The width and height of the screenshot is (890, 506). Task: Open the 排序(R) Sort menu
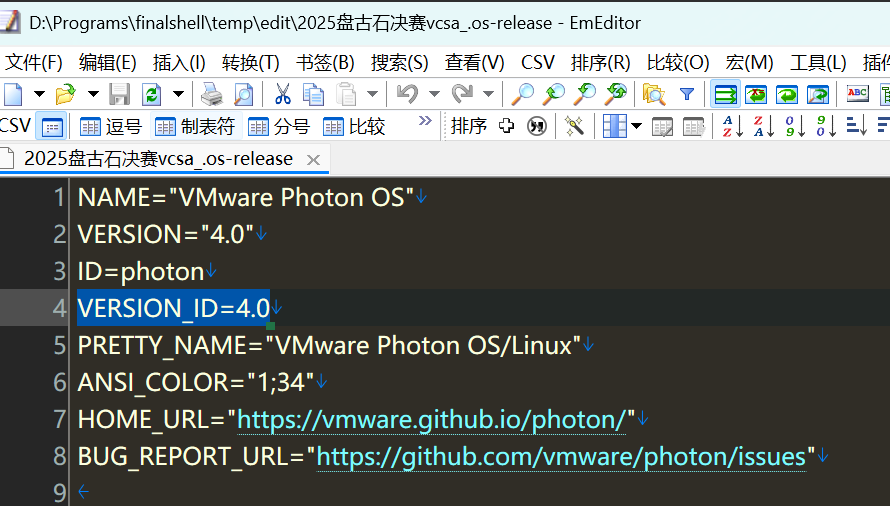[601, 62]
